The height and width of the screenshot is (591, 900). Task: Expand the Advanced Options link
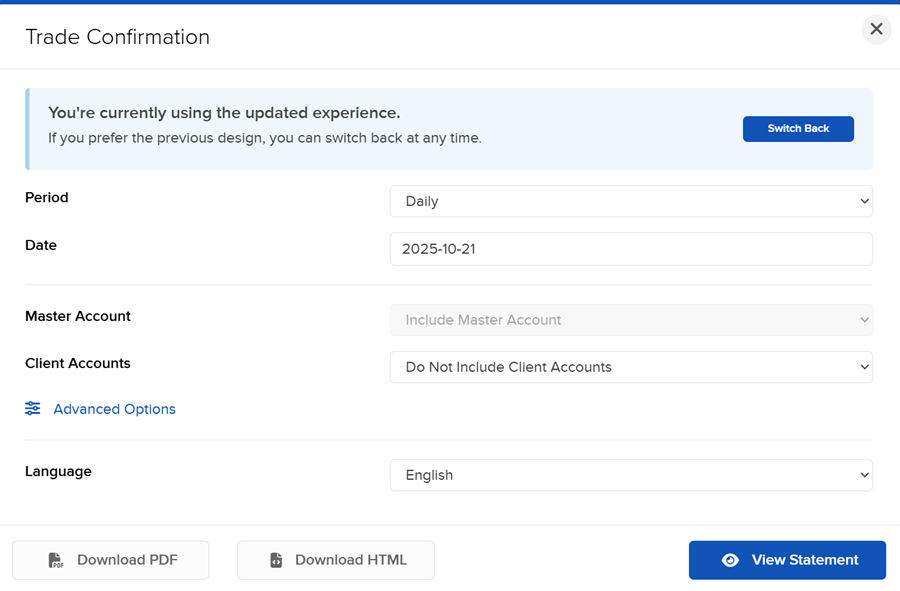[x=114, y=409]
